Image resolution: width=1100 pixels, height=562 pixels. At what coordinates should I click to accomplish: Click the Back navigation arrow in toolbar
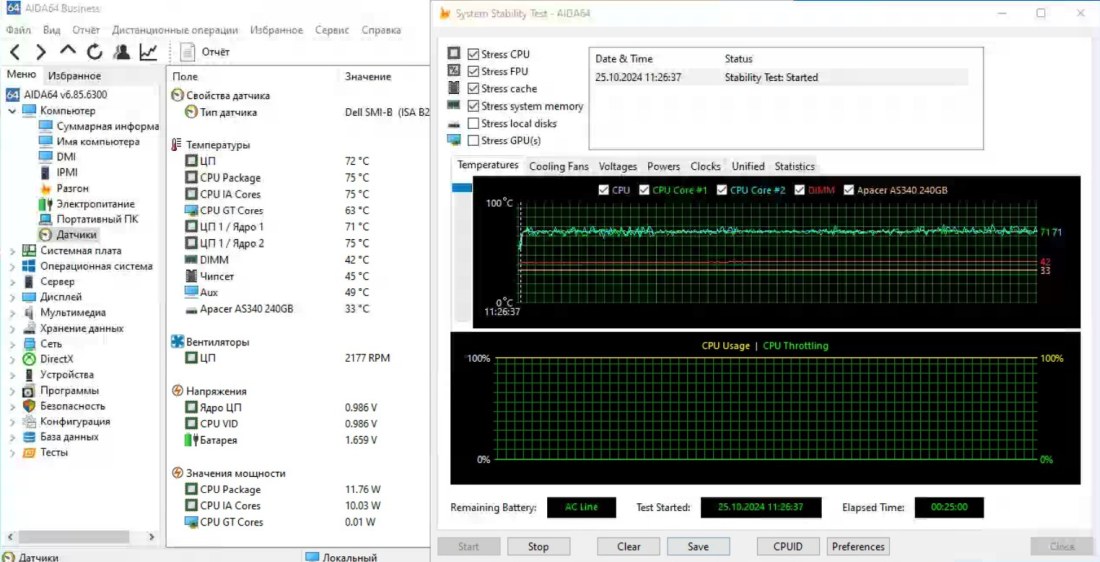[15, 52]
